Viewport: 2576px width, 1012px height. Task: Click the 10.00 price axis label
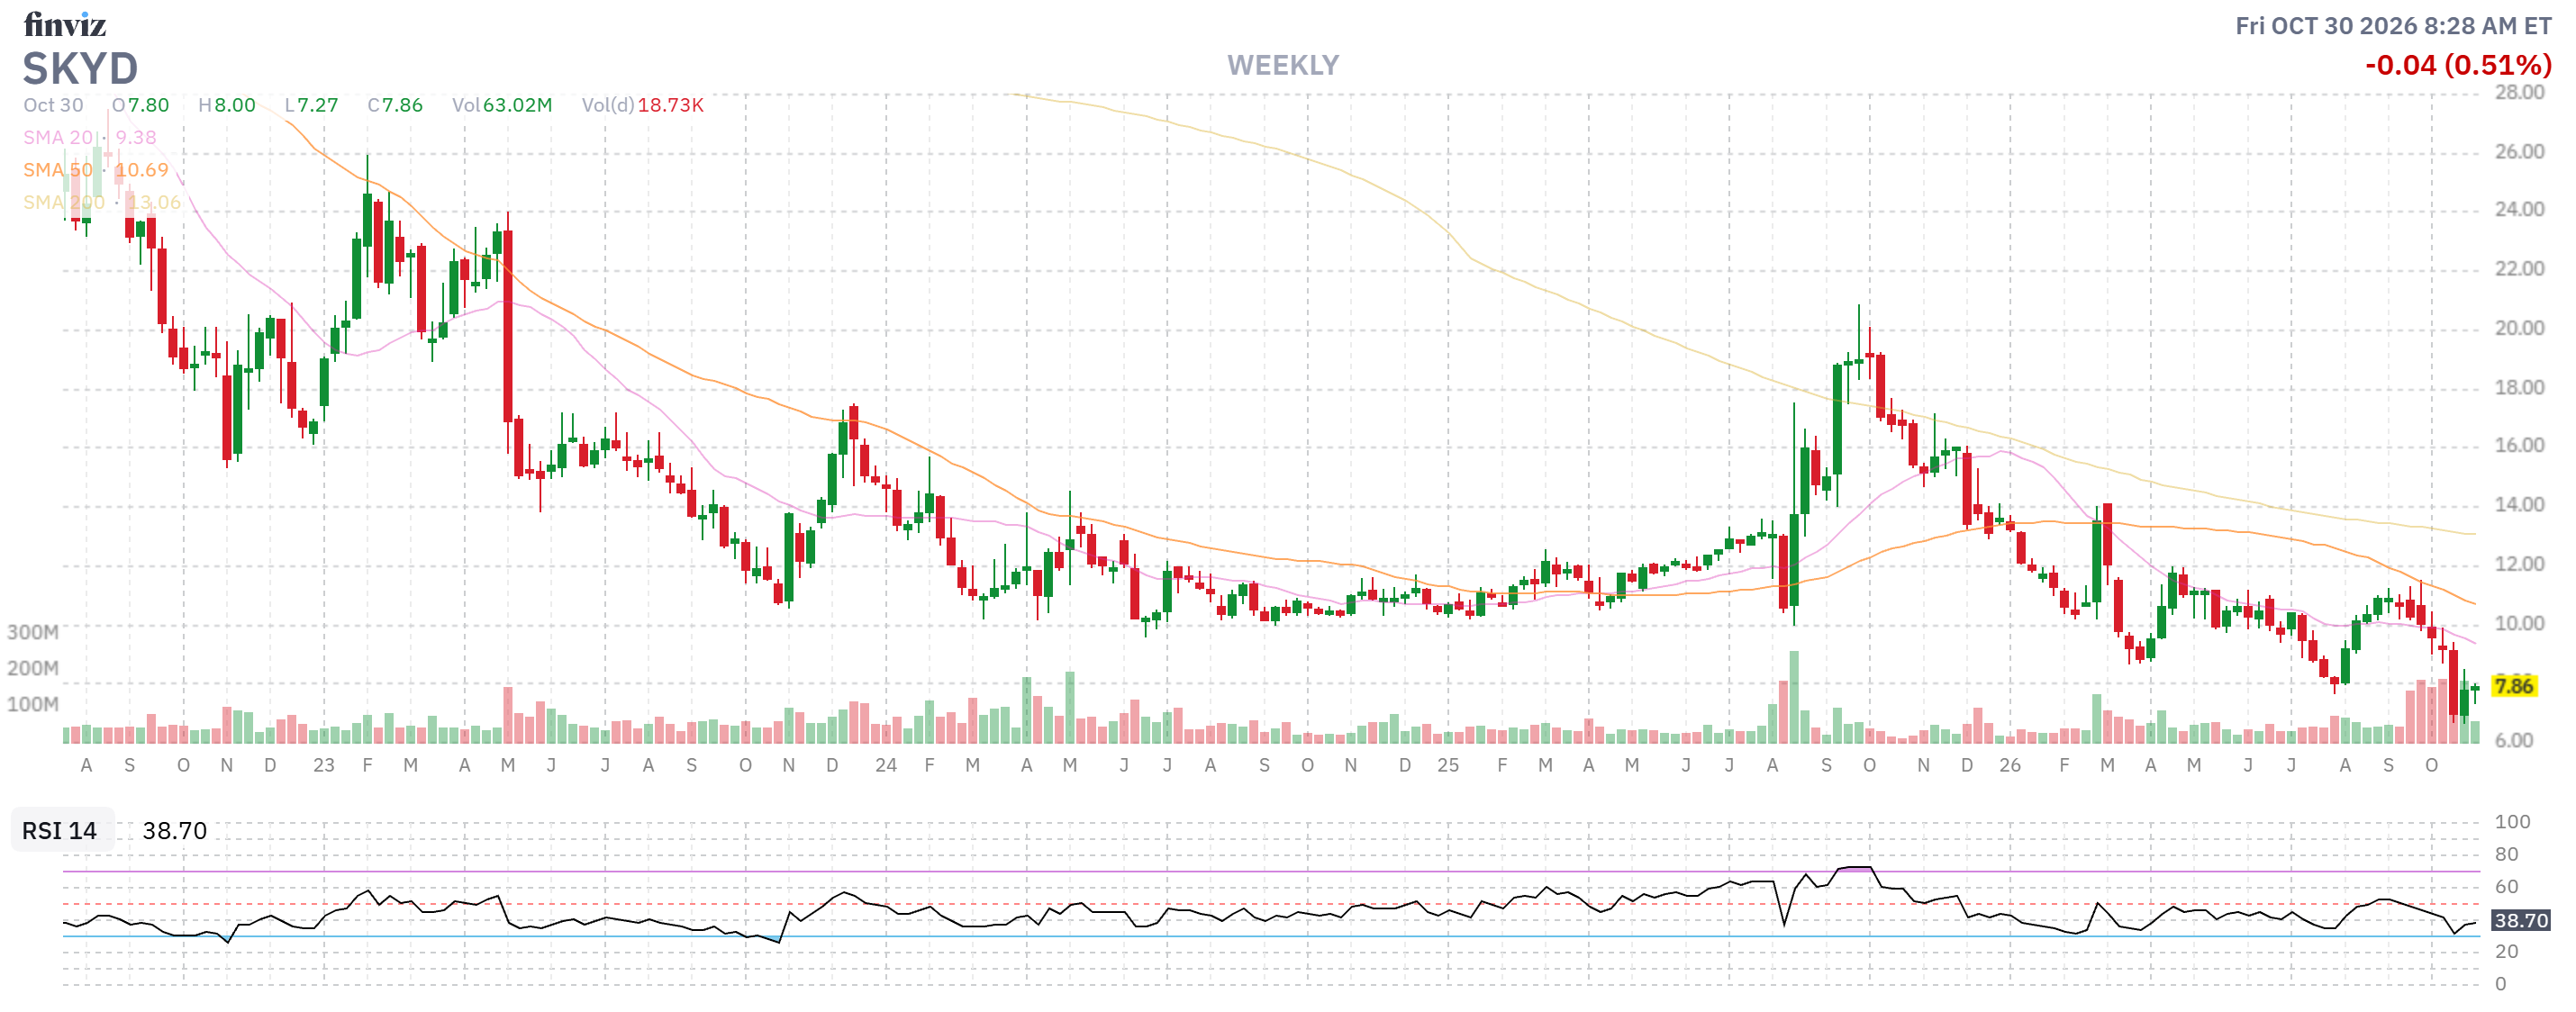click(x=2519, y=623)
